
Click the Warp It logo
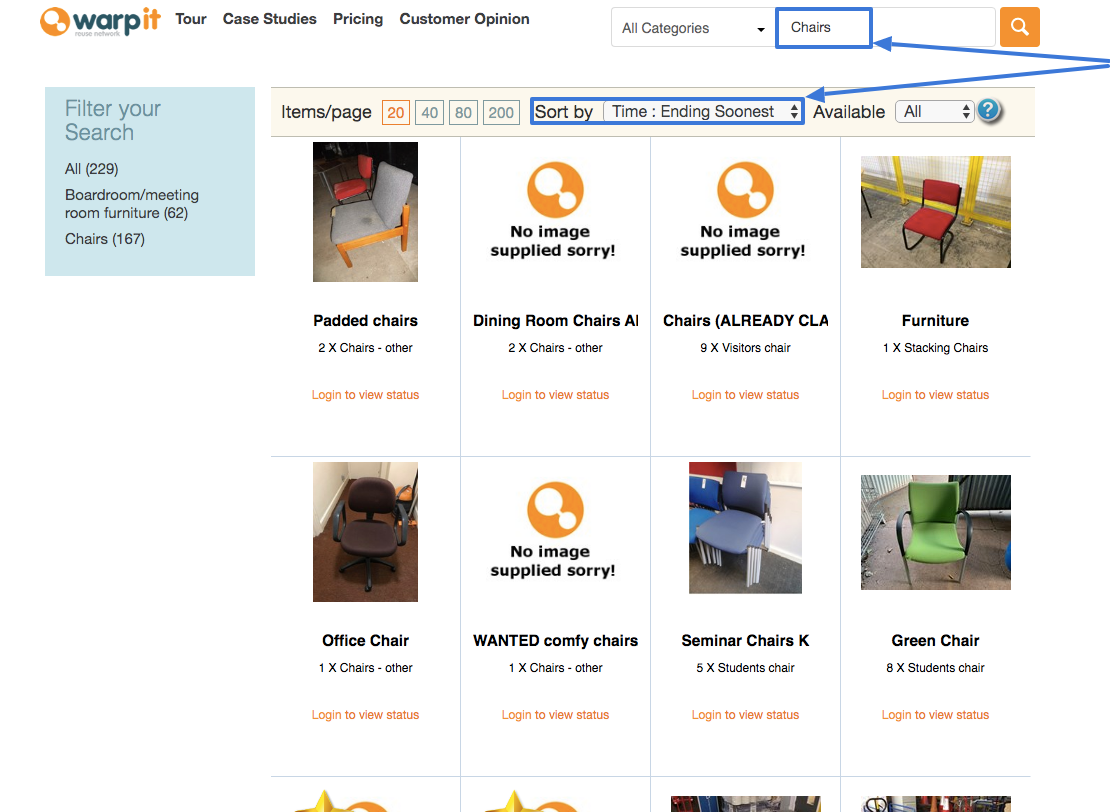[101, 21]
